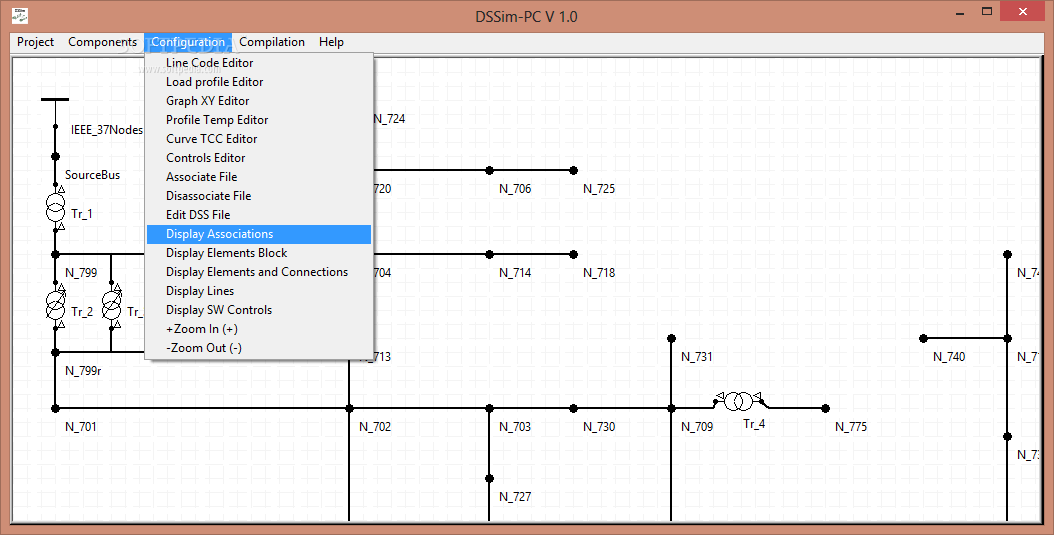Click the node dot above N_731
The width and height of the screenshot is (1054, 535).
[671, 338]
